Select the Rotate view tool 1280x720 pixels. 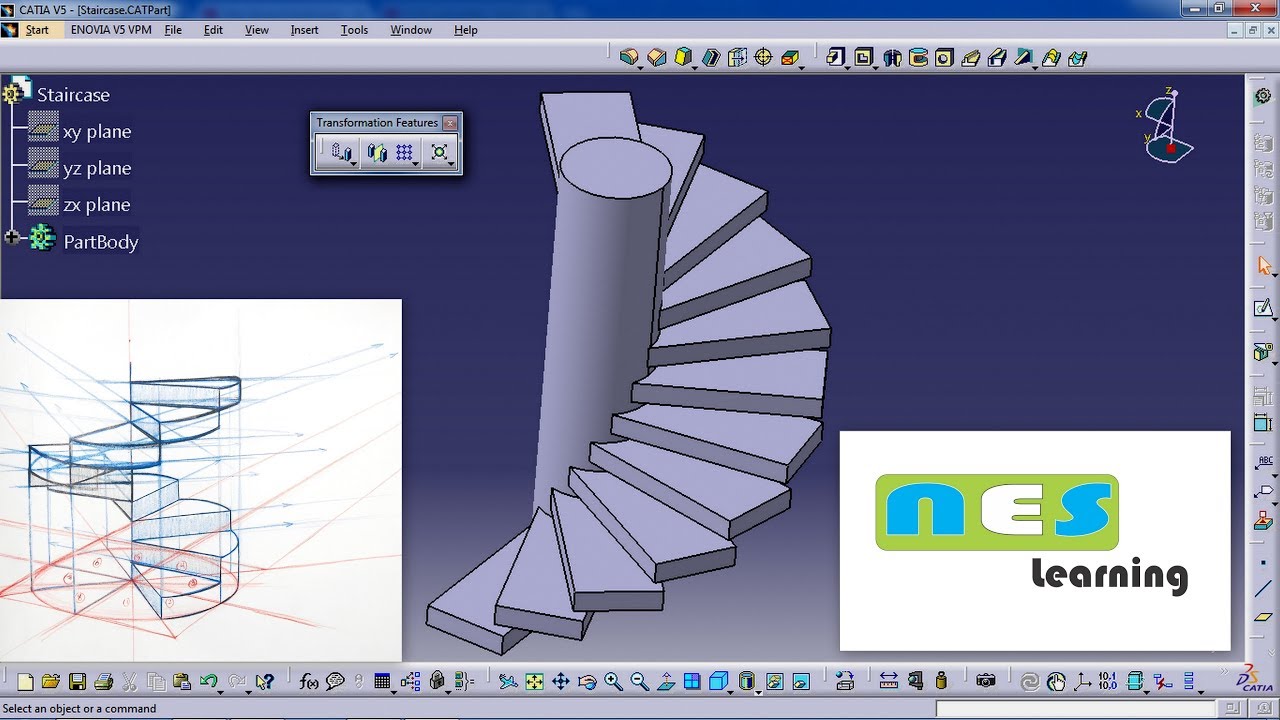(587, 681)
